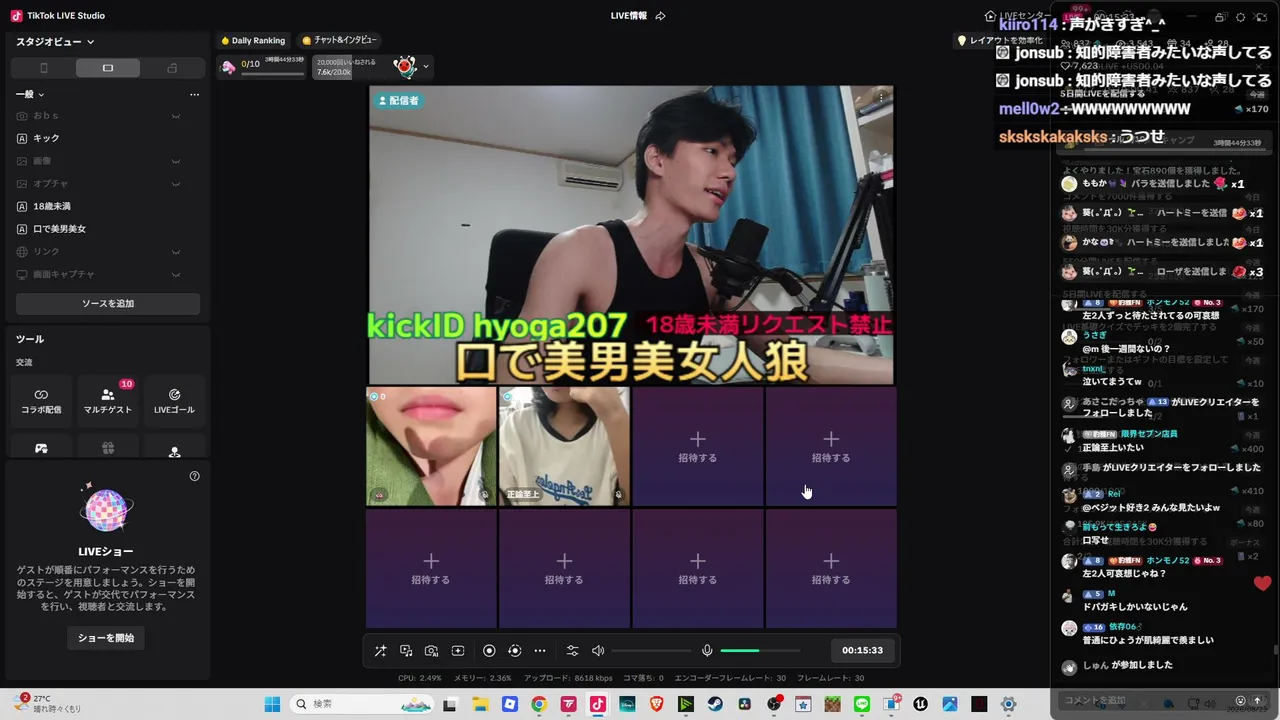This screenshot has width=1280, height=720.
Task: Open the magic effects wand tool
Action: coord(380,651)
